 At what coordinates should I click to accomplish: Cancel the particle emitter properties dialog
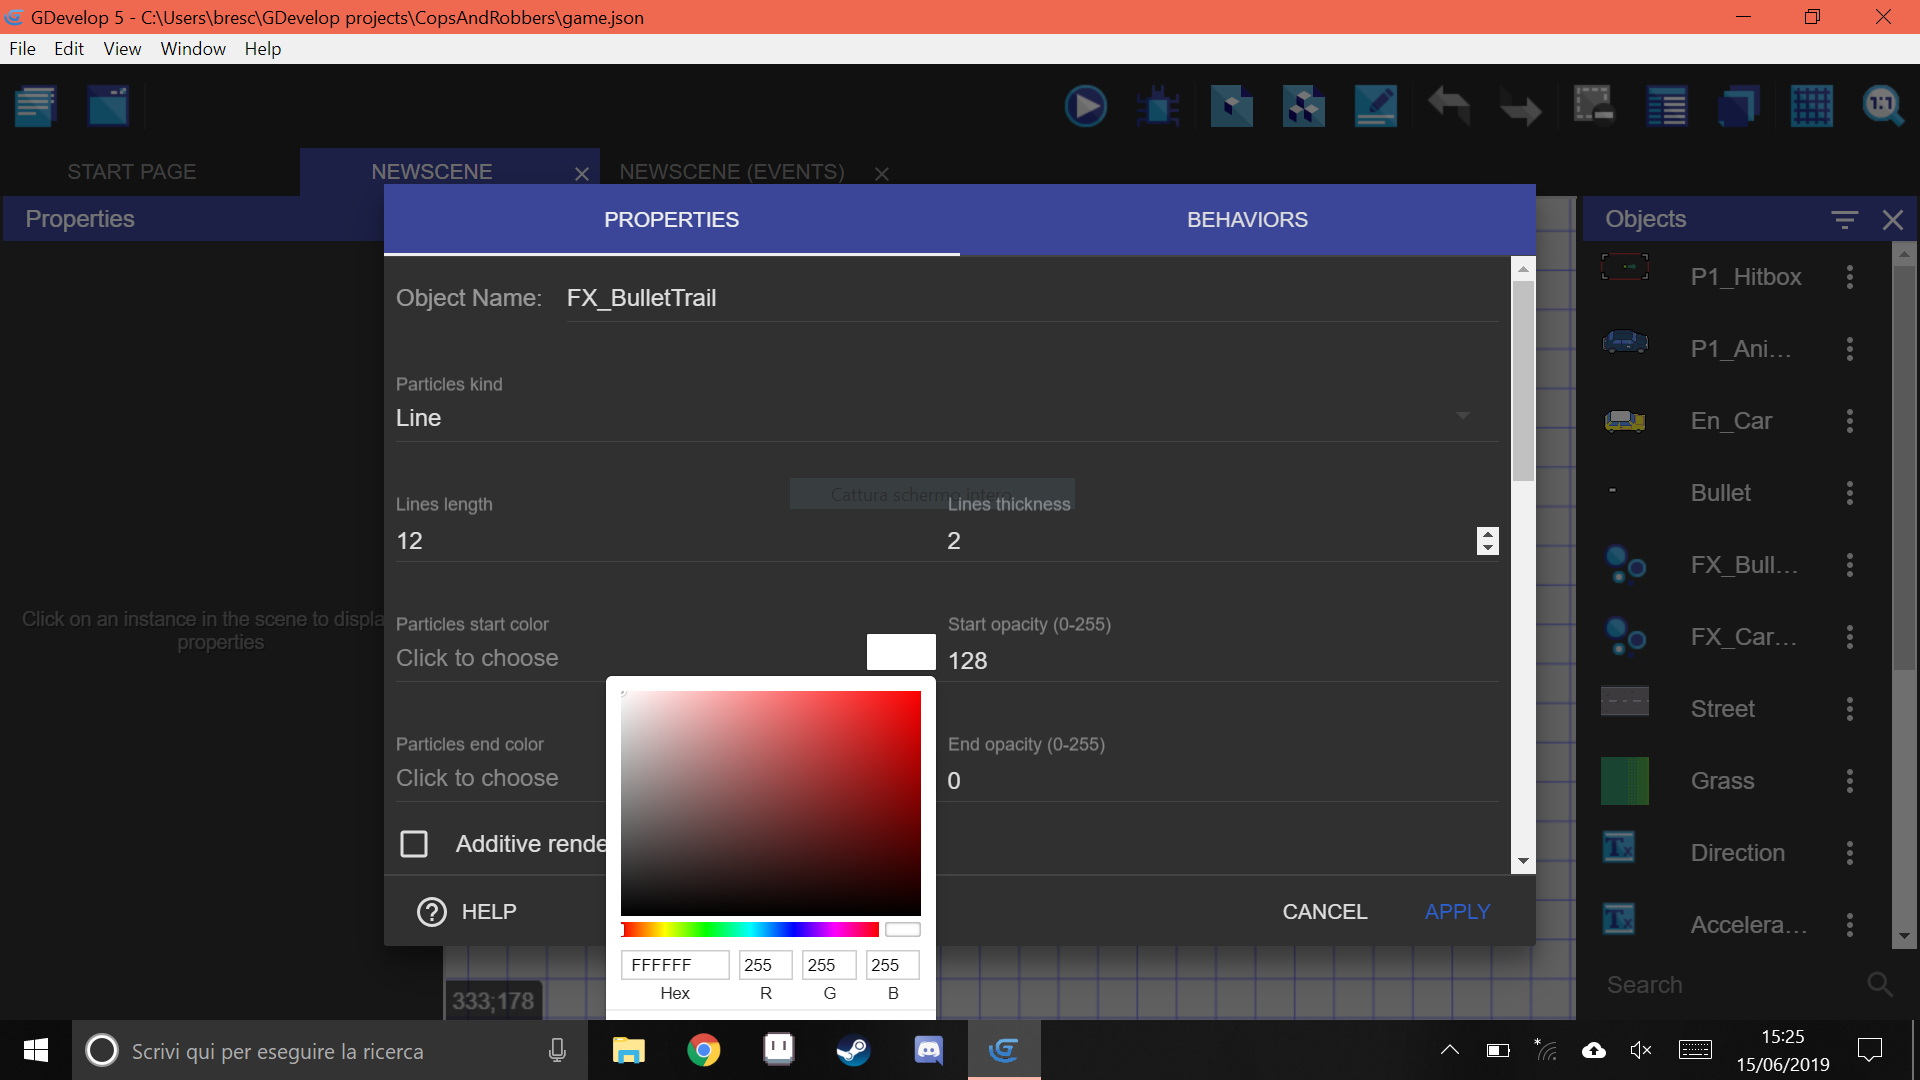point(1324,911)
